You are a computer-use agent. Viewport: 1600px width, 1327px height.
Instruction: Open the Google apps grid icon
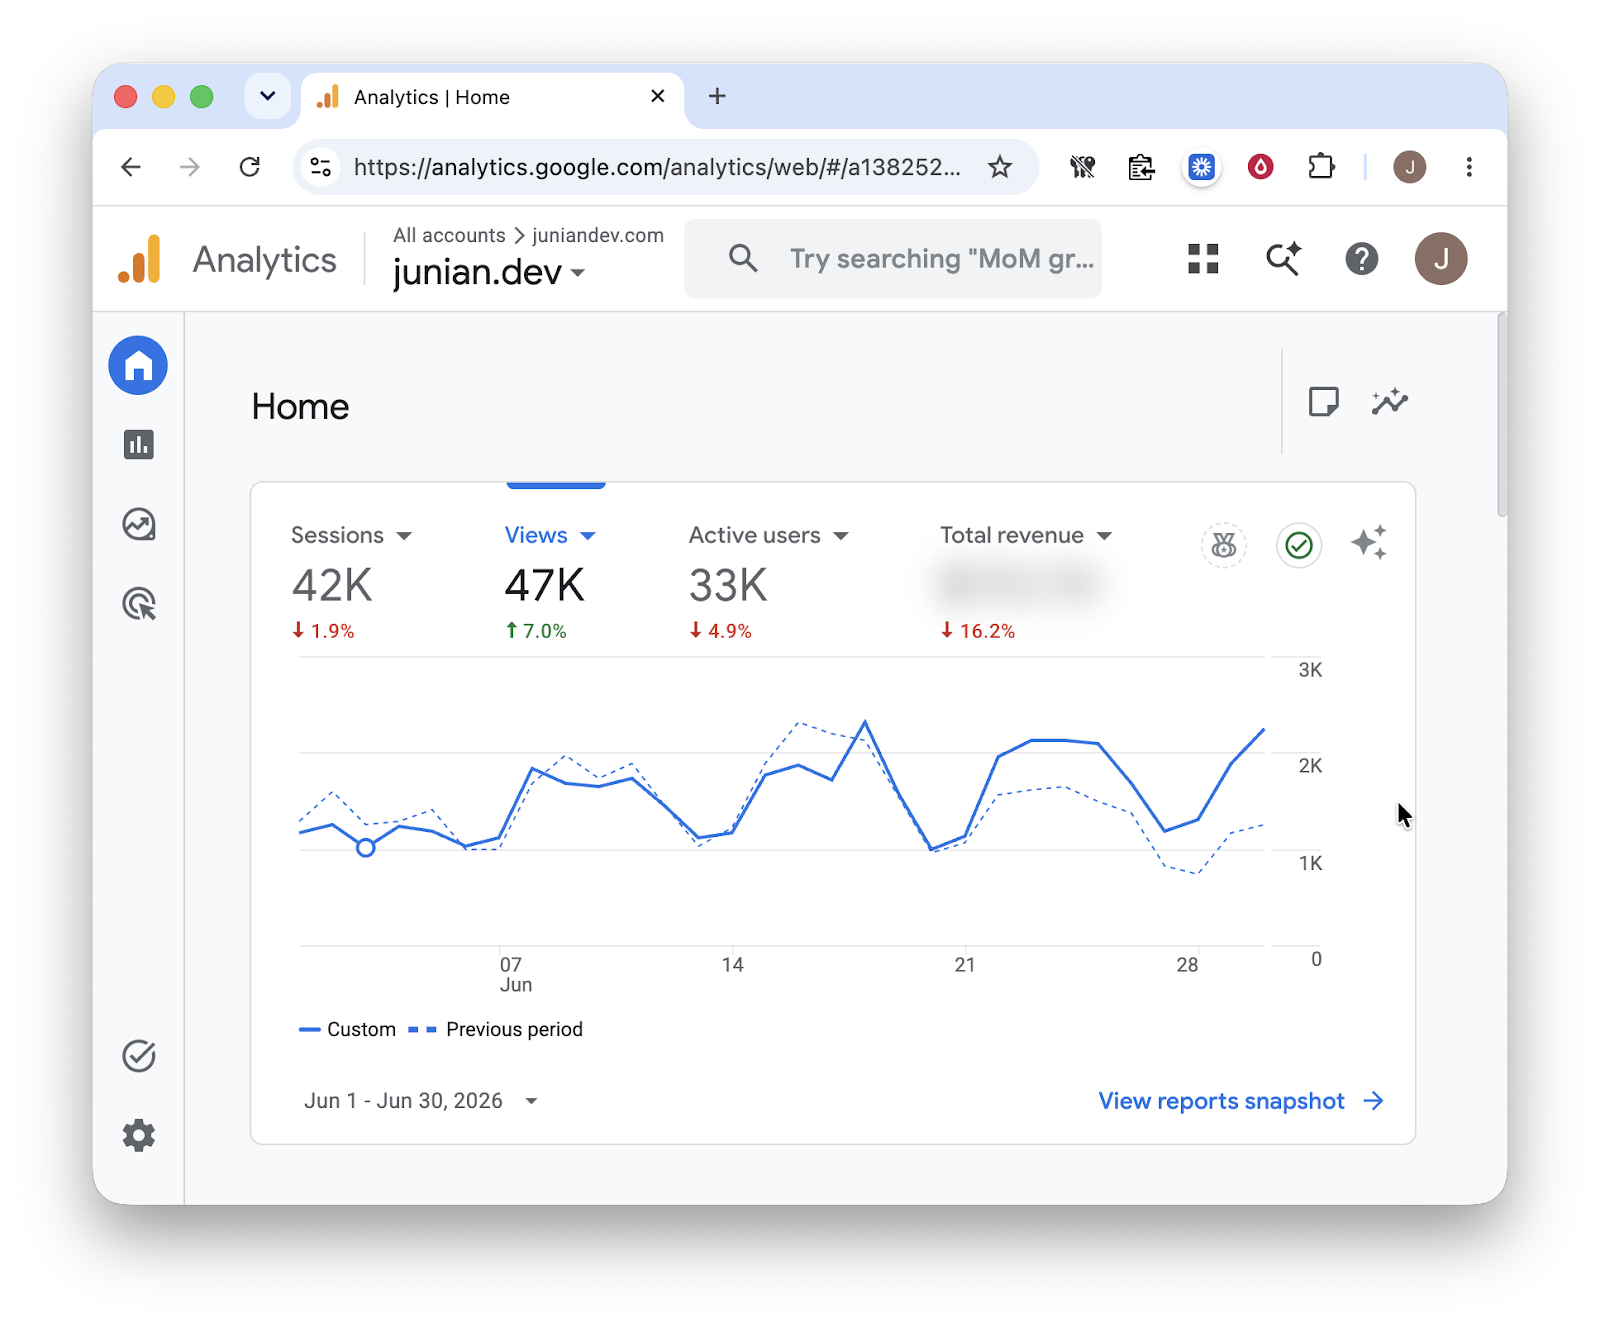(1203, 259)
